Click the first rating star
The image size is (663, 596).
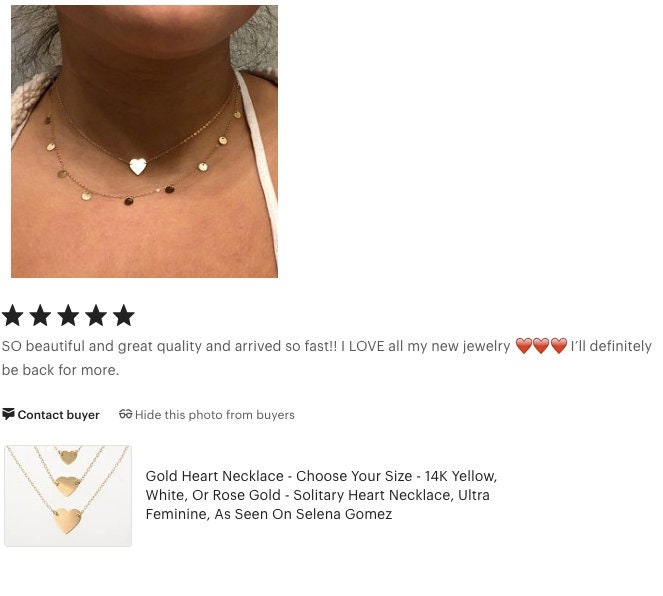[x=12, y=315]
